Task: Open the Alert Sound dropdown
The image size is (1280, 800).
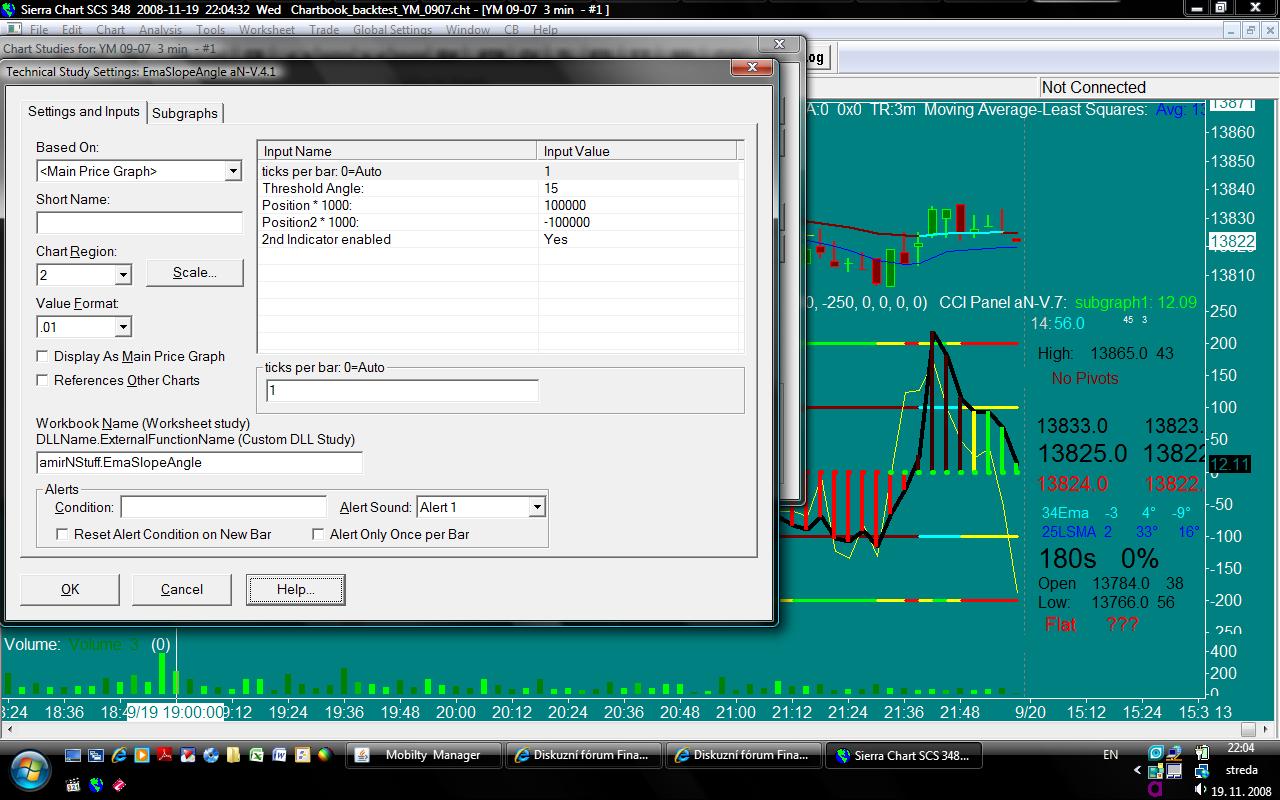Action: (536, 508)
